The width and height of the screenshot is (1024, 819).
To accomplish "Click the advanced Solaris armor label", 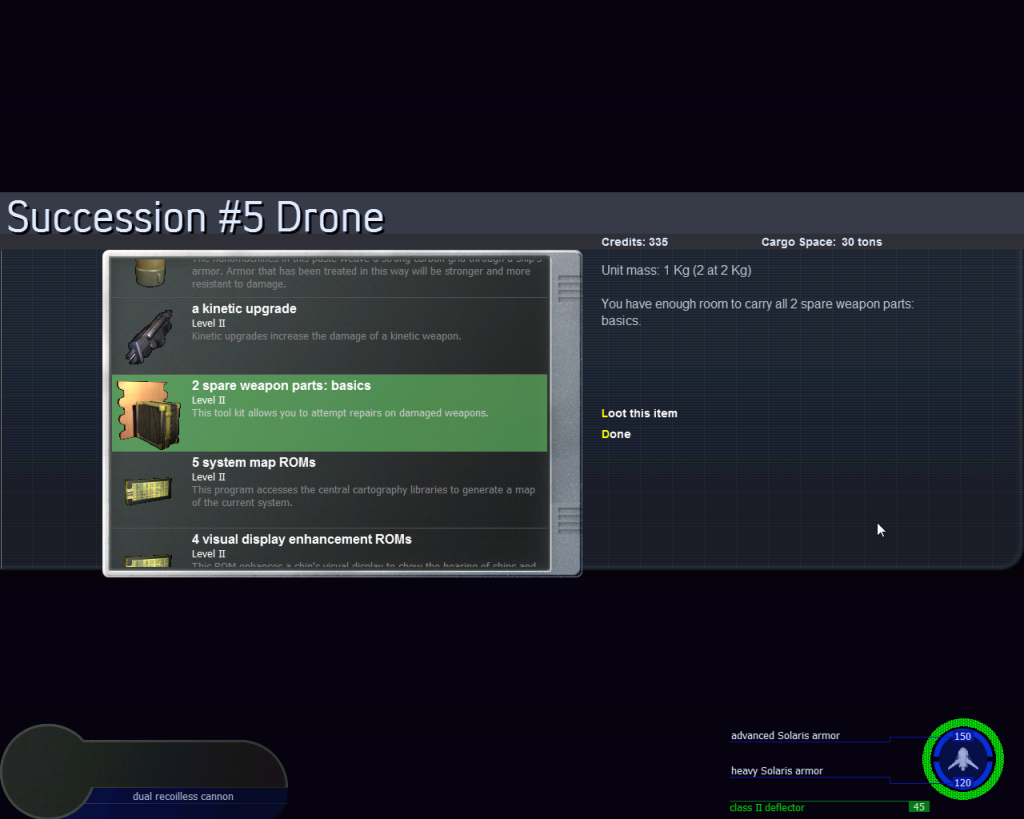I will [785, 735].
